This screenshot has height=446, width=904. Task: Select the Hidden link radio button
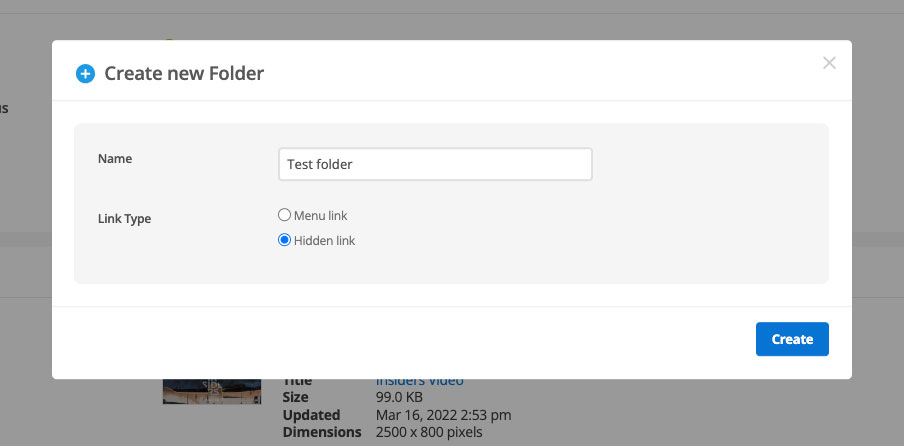coord(284,240)
